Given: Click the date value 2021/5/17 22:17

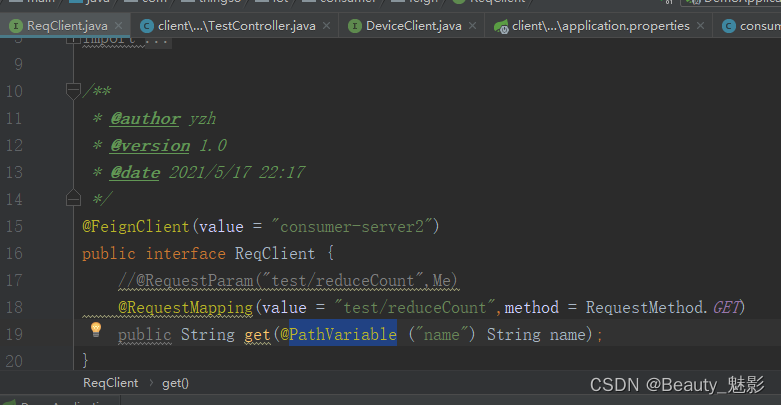Looking at the screenshot, I should click(237, 172).
